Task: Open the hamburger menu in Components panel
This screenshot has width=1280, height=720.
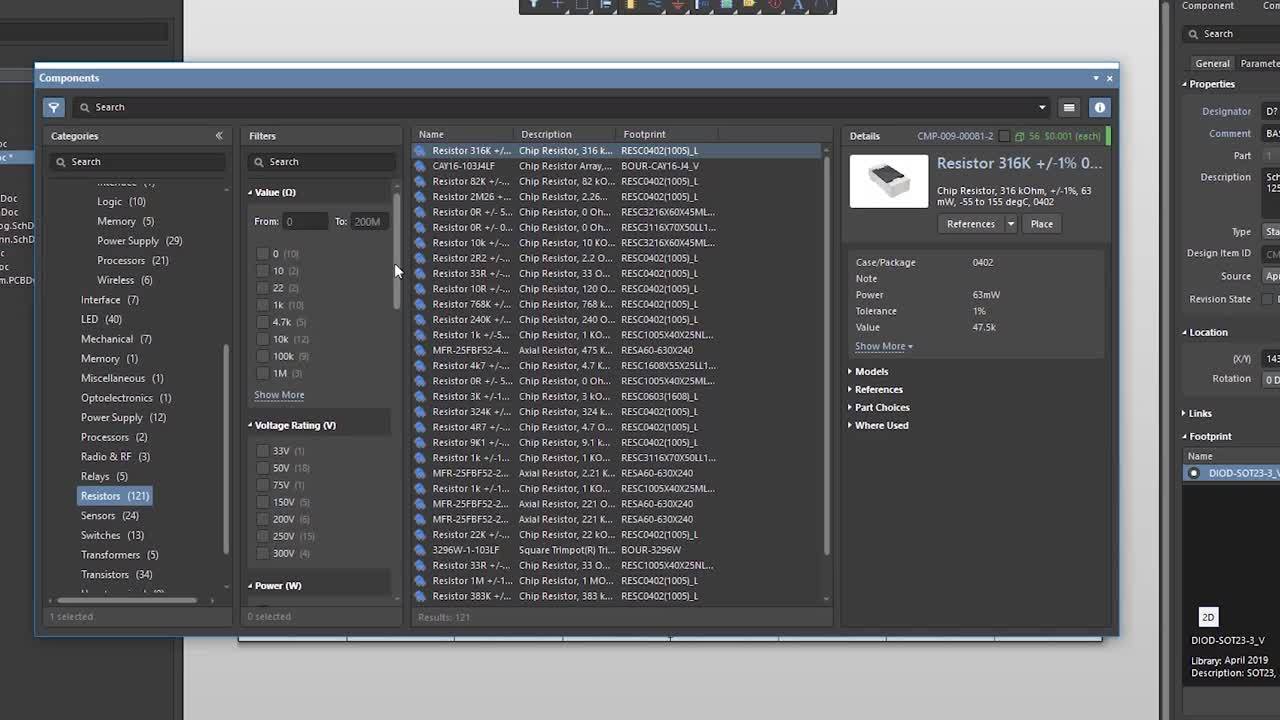Action: tap(1069, 107)
